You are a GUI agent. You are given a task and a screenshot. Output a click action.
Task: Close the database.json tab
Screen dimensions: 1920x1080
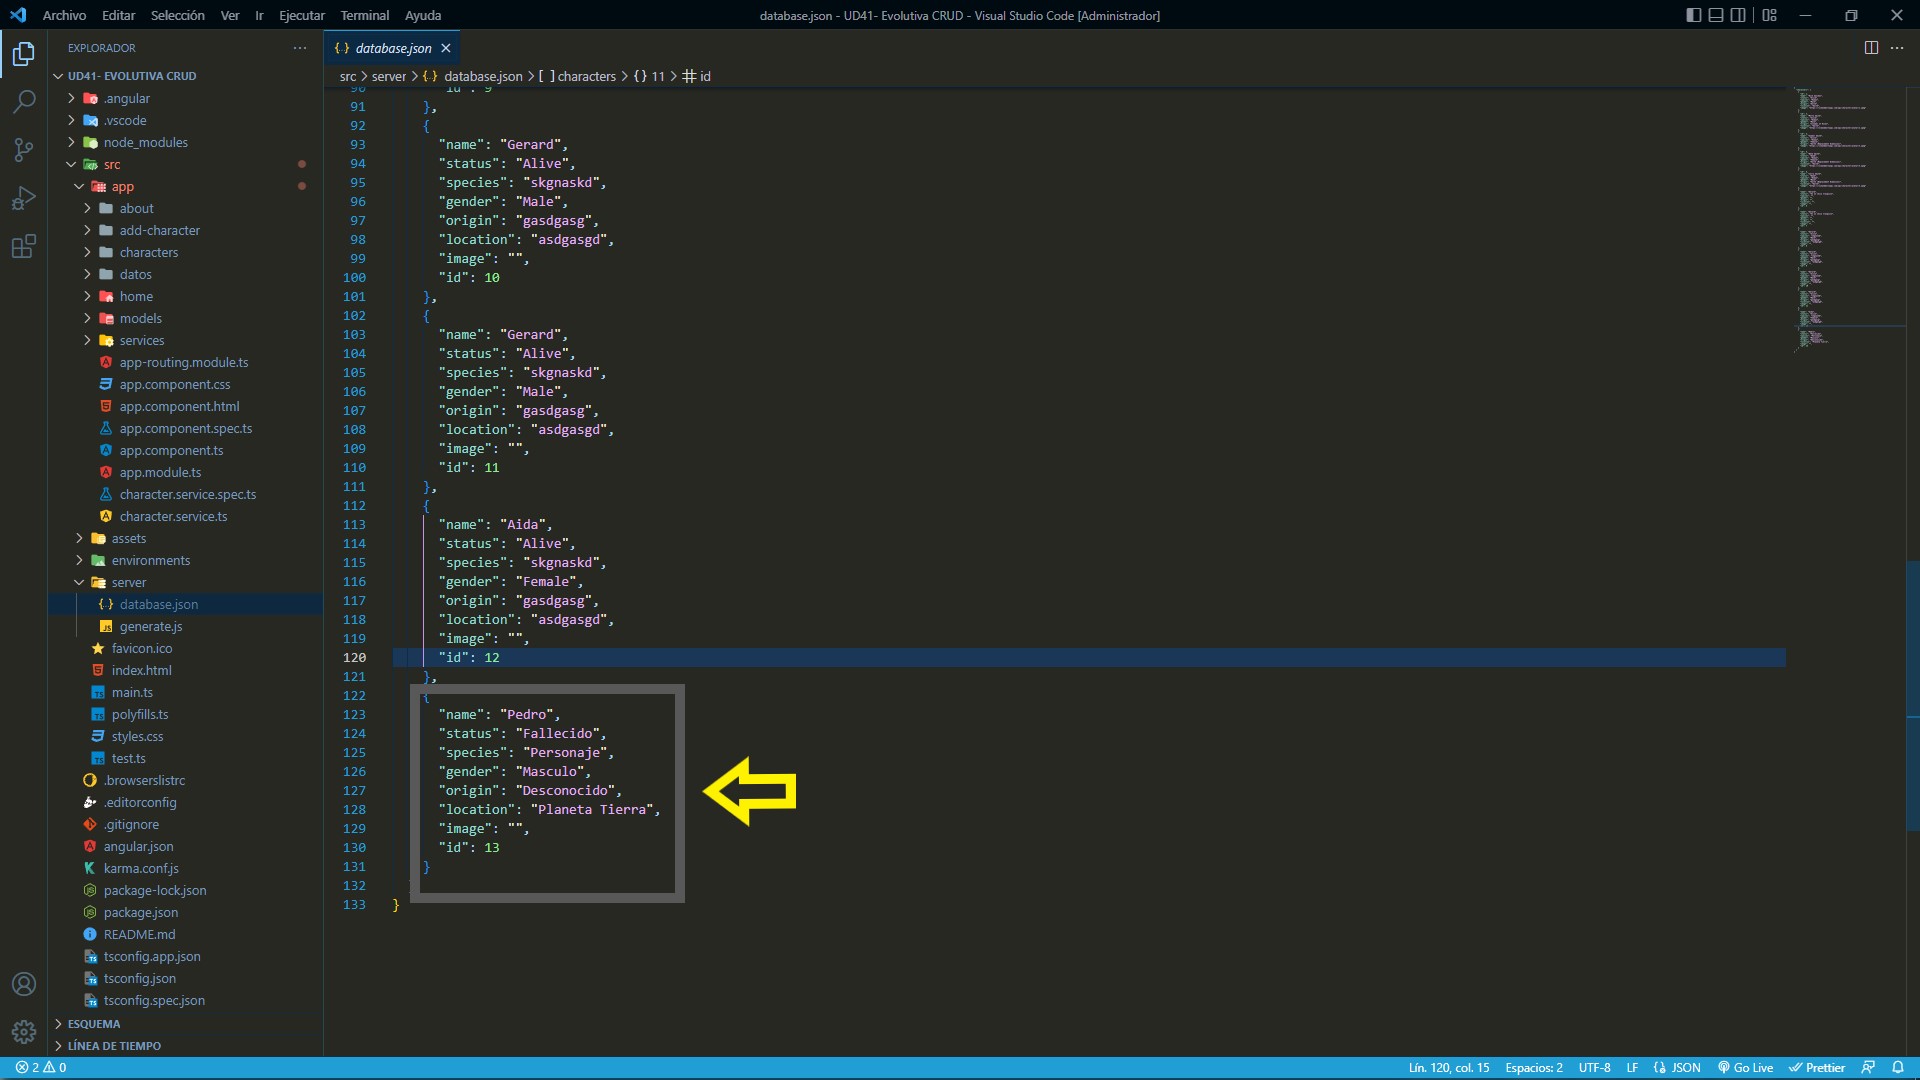tap(446, 48)
